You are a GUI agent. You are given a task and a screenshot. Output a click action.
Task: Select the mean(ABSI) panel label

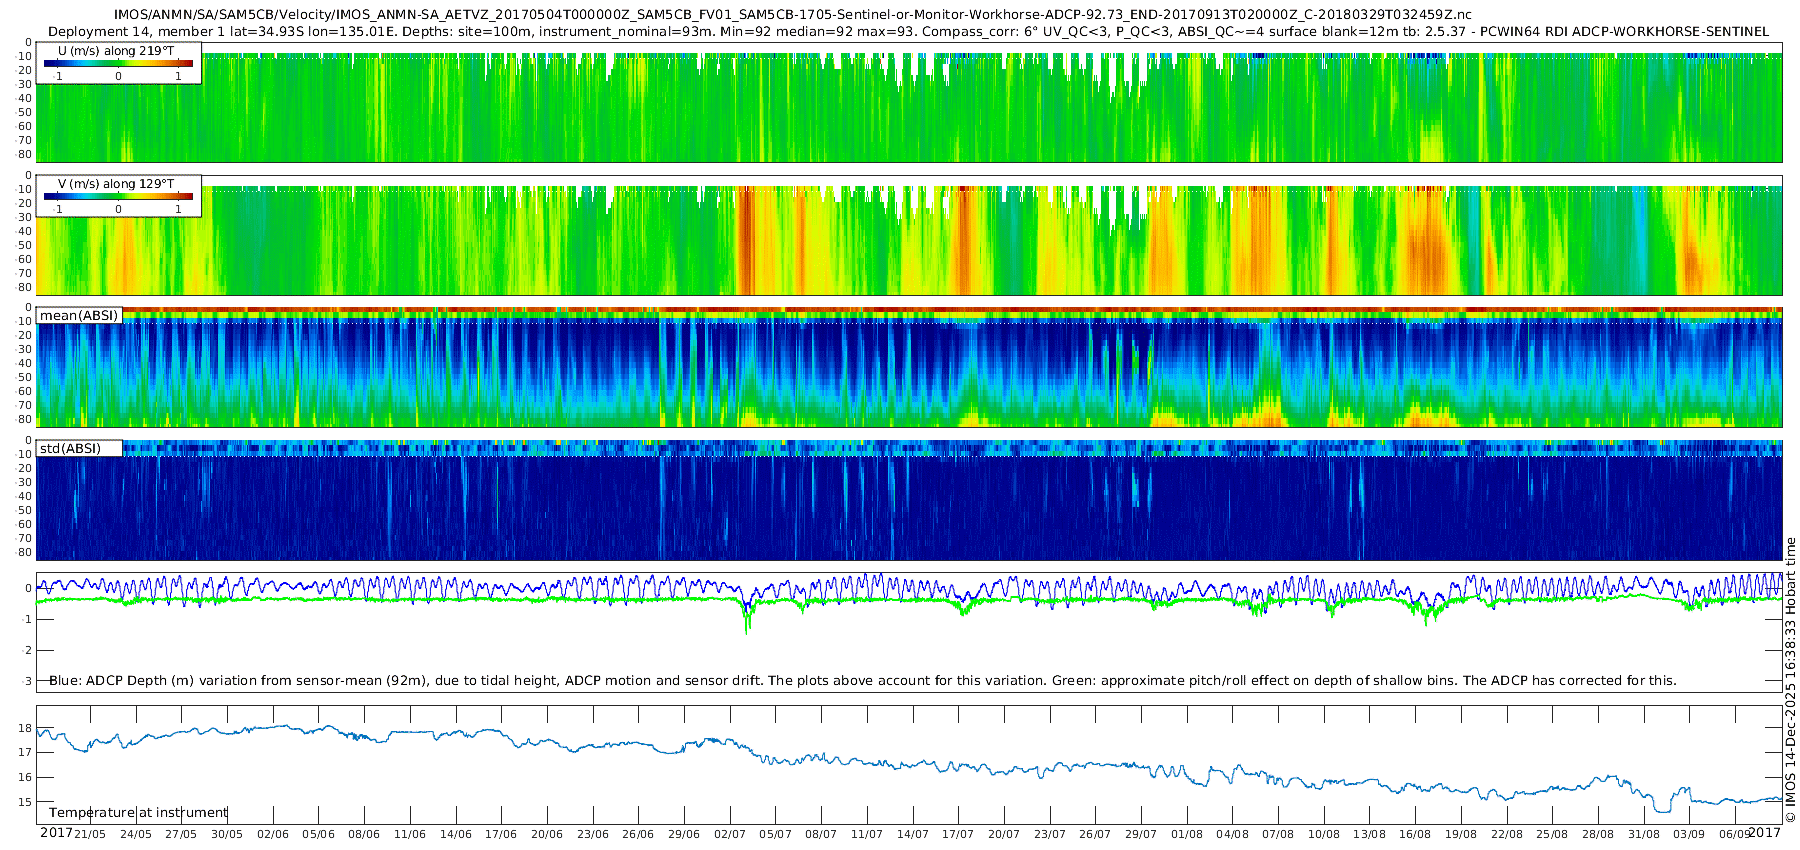point(79,316)
